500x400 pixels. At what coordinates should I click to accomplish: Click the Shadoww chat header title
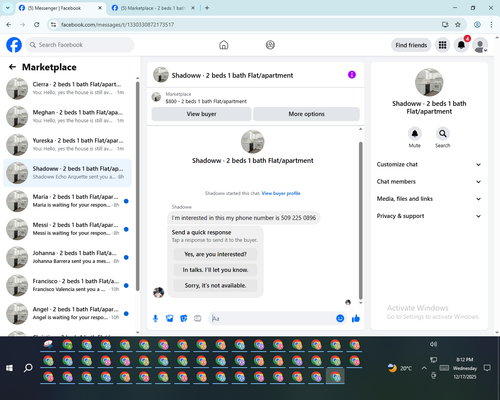click(232, 75)
